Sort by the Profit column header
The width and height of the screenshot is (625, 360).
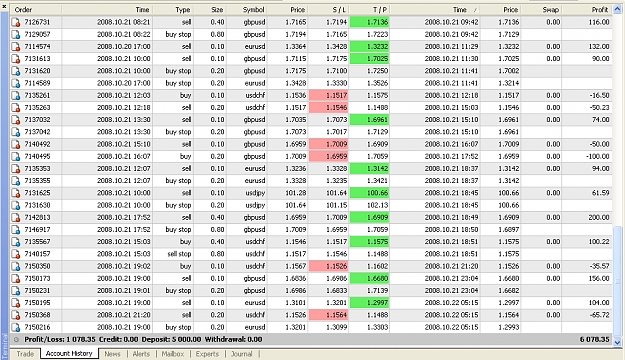[x=587, y=10]
